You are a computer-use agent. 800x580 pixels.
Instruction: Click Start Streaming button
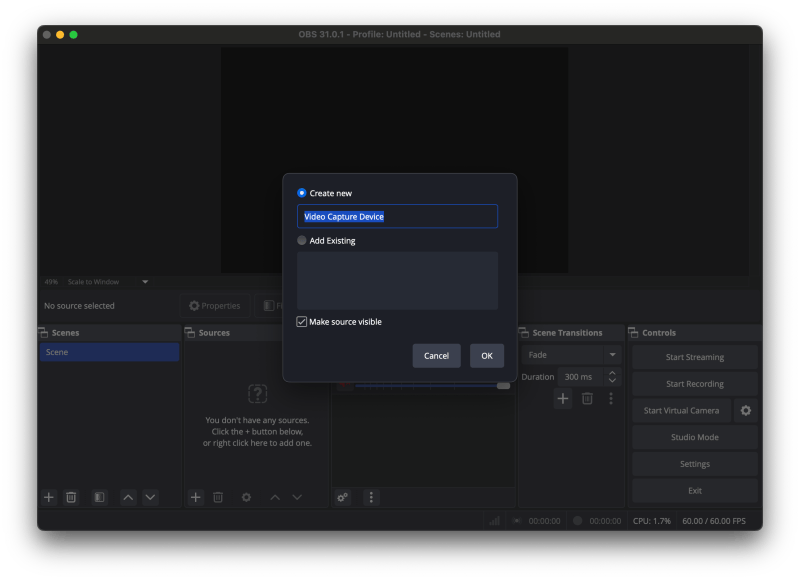(694, 357)
